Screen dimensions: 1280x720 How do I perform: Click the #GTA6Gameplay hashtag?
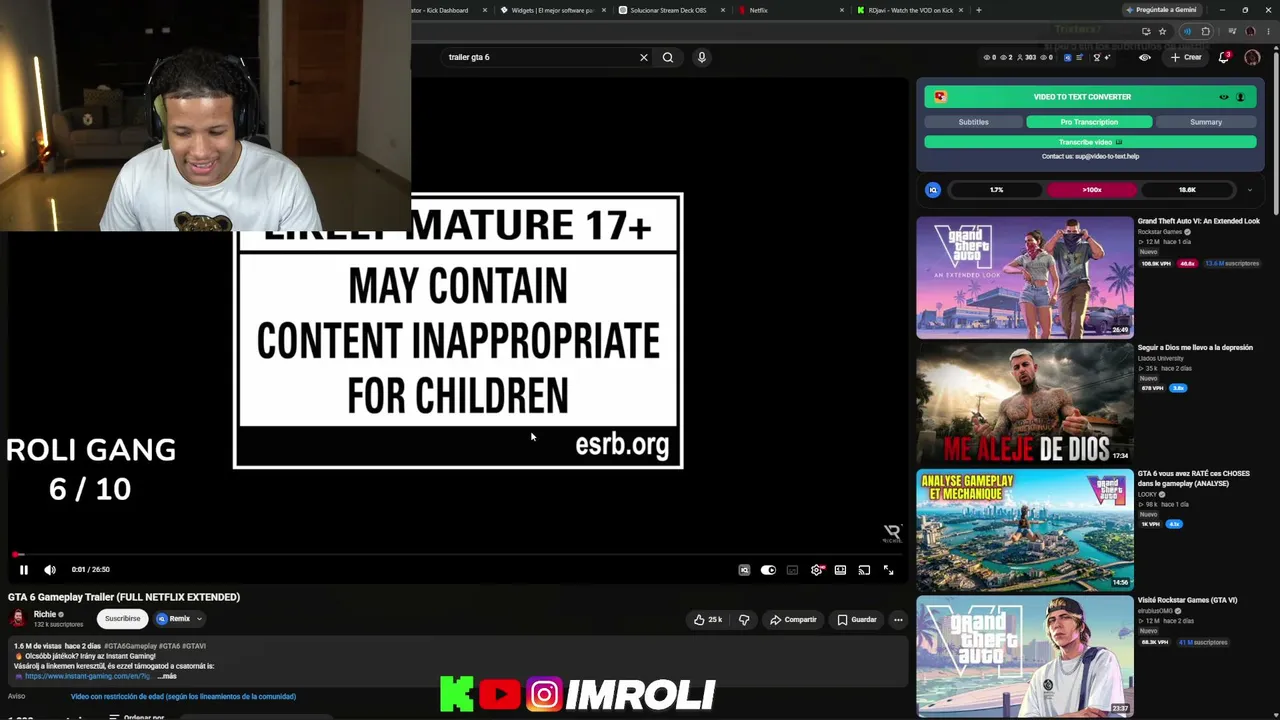[x=129, y=646]
